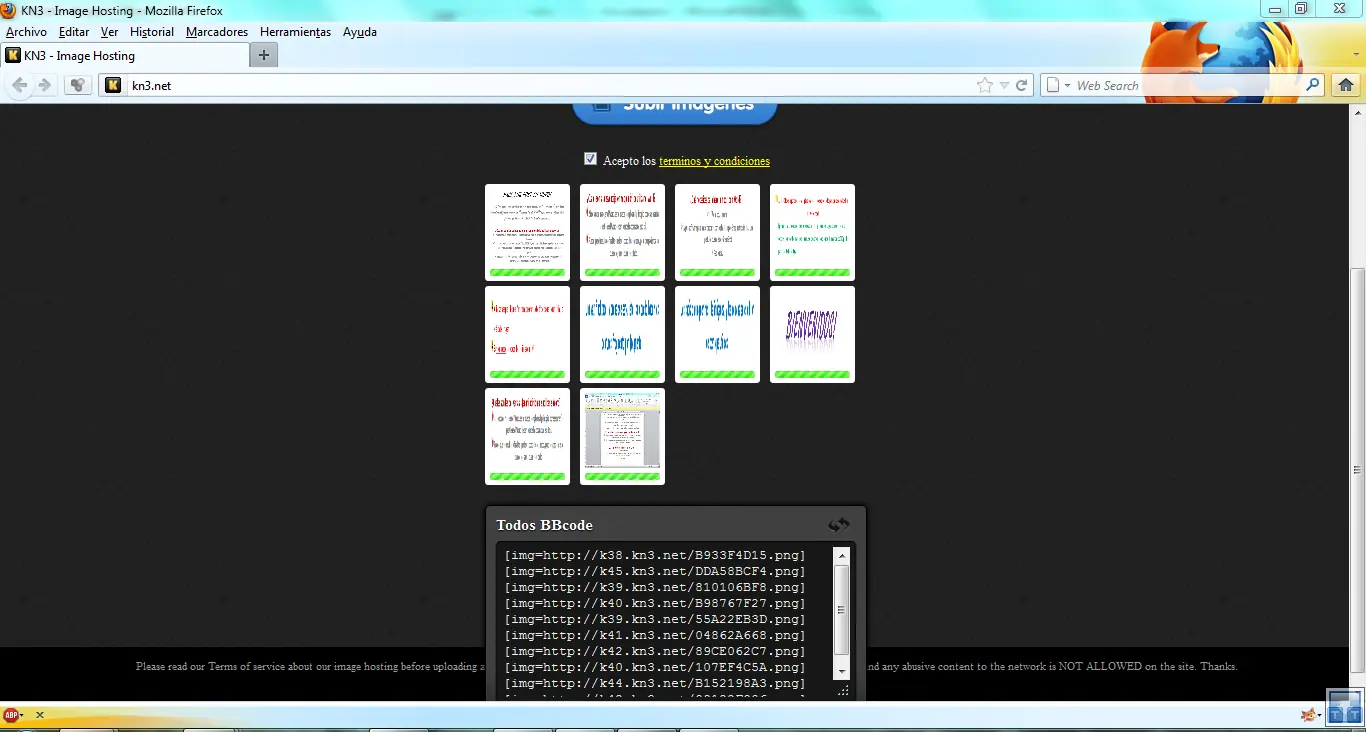Select the purple BIENVENIDOS image thumbnail

point(812,334)
